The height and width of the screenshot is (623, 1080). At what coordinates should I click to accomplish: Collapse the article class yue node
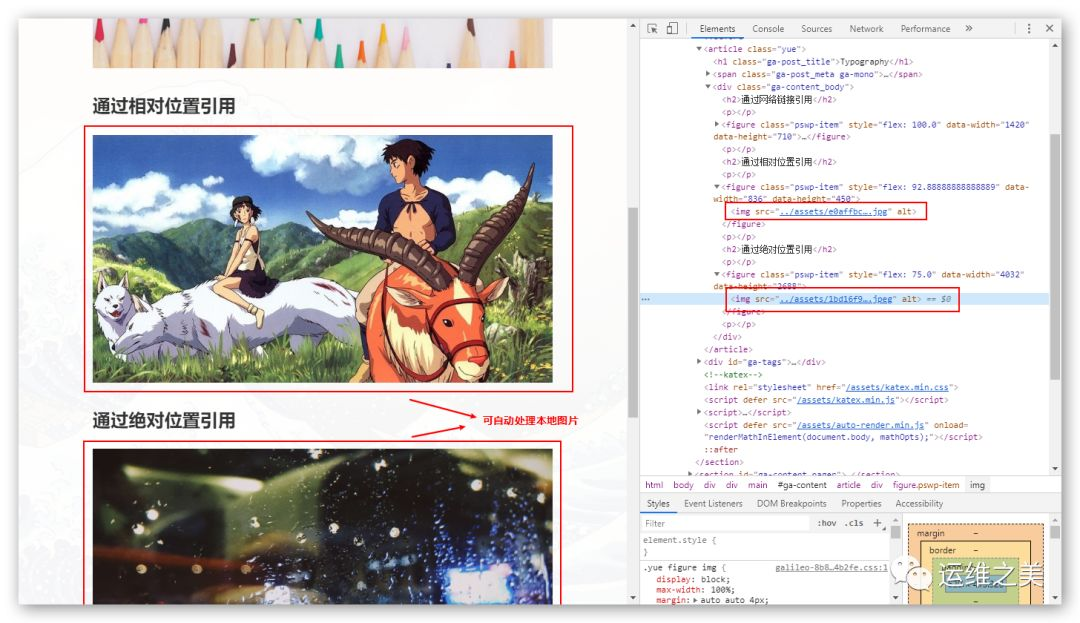coord(699,49)
